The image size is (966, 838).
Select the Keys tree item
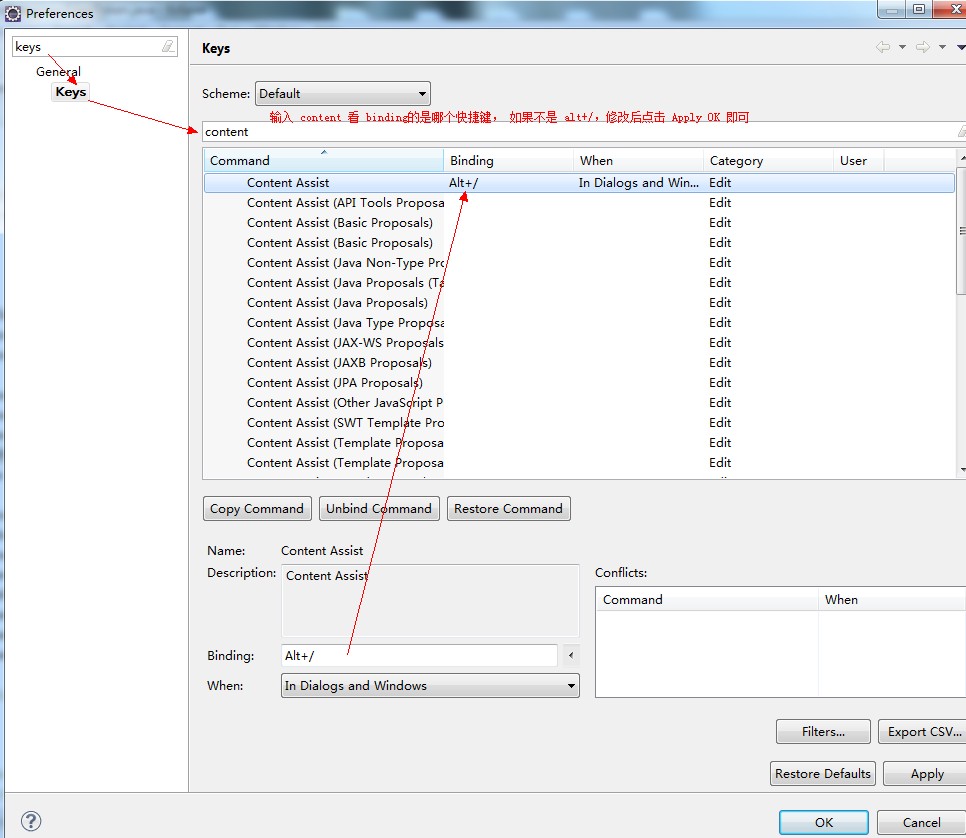71,92
